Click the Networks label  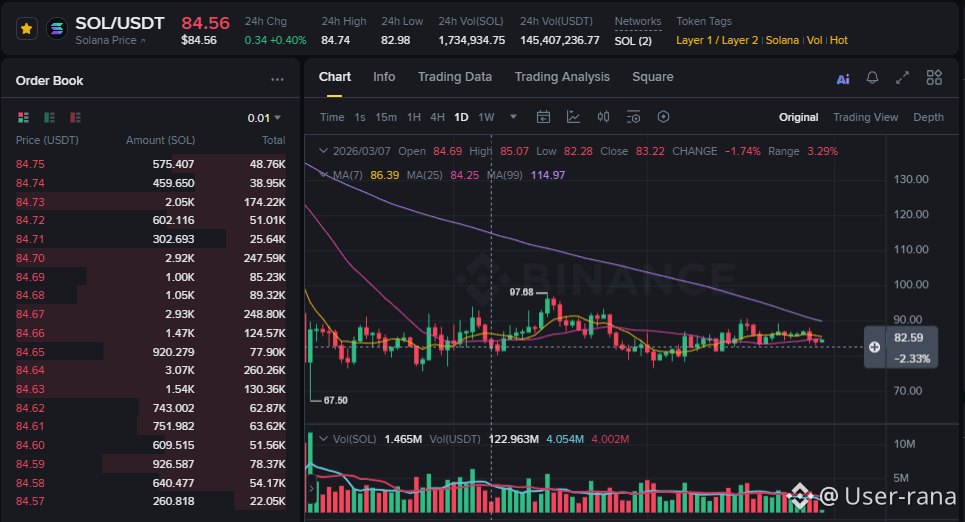pos(638,22)
